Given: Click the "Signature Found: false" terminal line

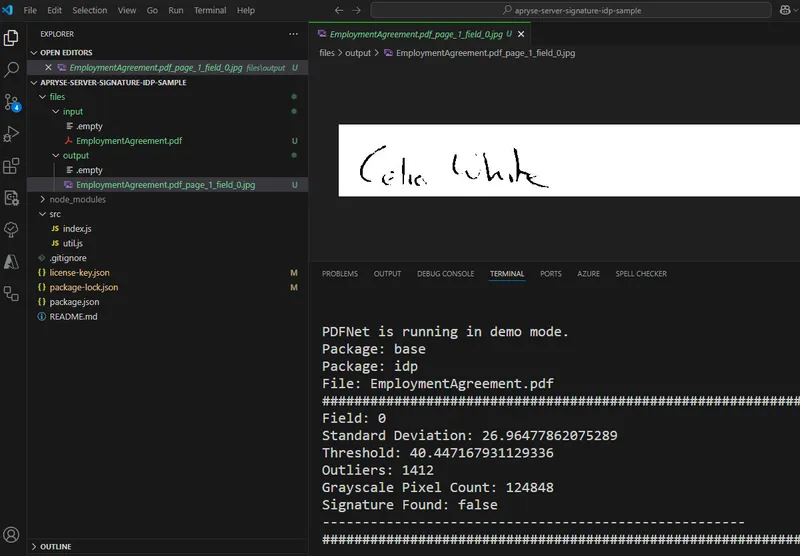Looking at the screenshot, I should (409, 504).
